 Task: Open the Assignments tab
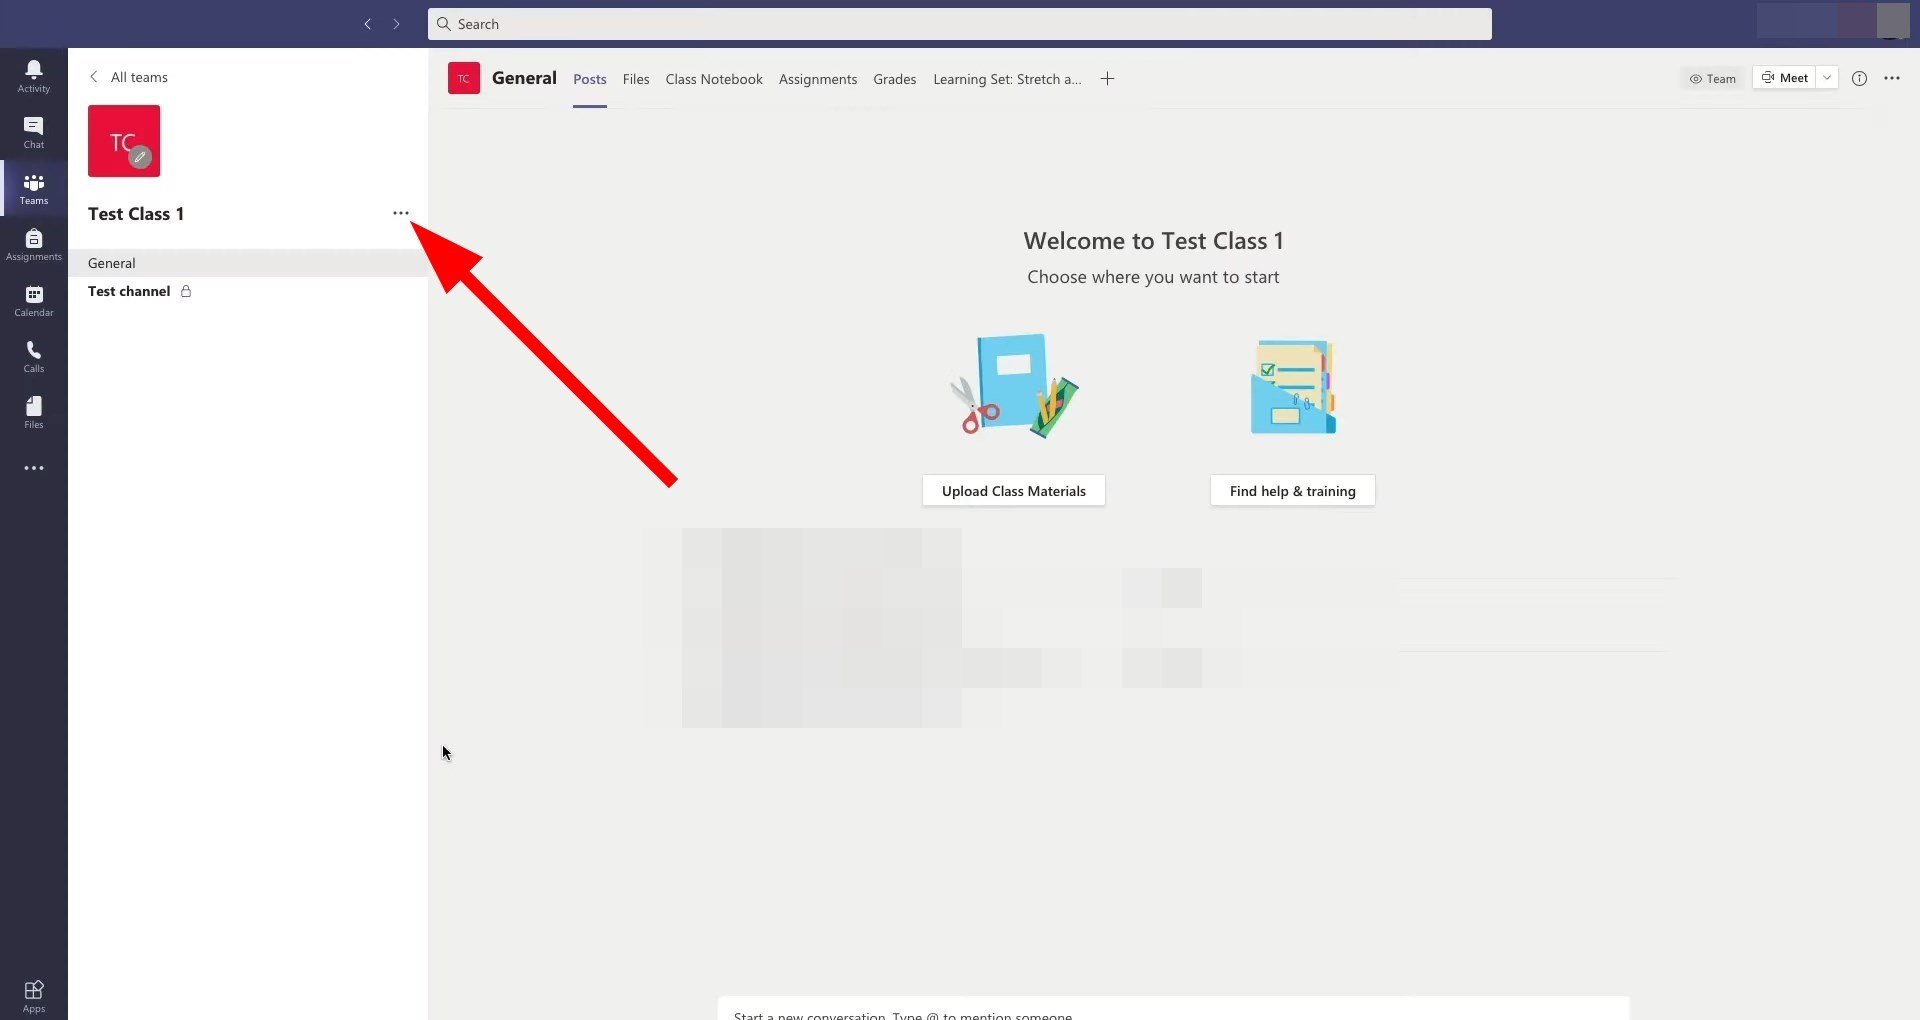(818, 79)
